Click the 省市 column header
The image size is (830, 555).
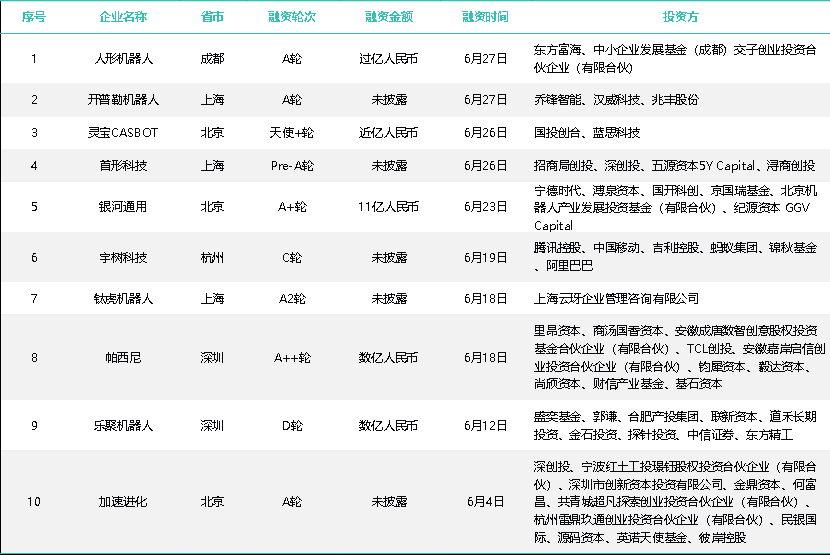click(212, 17)
